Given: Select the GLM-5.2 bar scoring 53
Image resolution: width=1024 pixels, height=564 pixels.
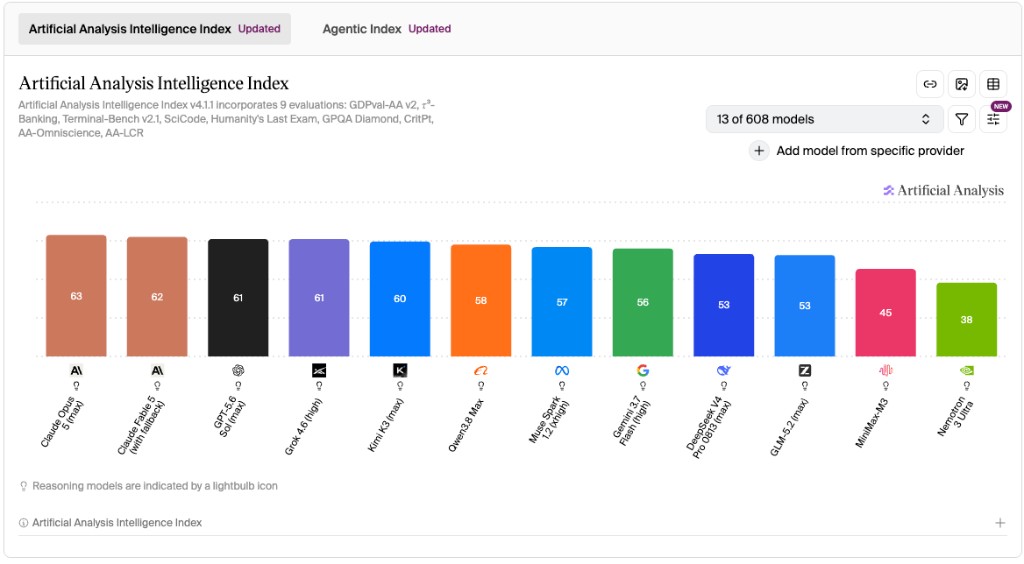Looking at the screenshot, I should point(805,306).
